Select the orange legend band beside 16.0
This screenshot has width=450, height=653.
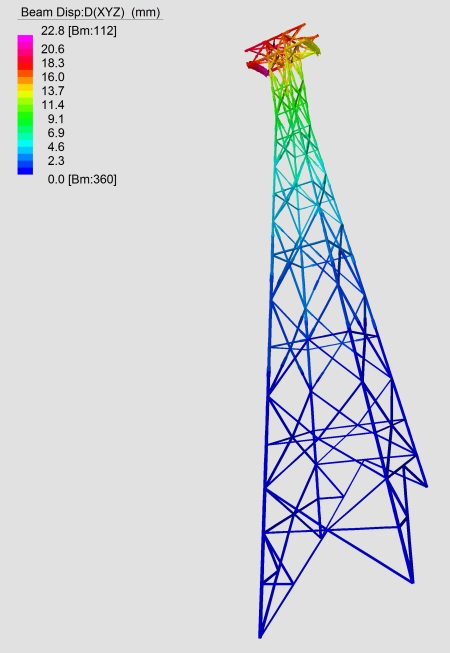pyautogui.click(x=25, y=77)
